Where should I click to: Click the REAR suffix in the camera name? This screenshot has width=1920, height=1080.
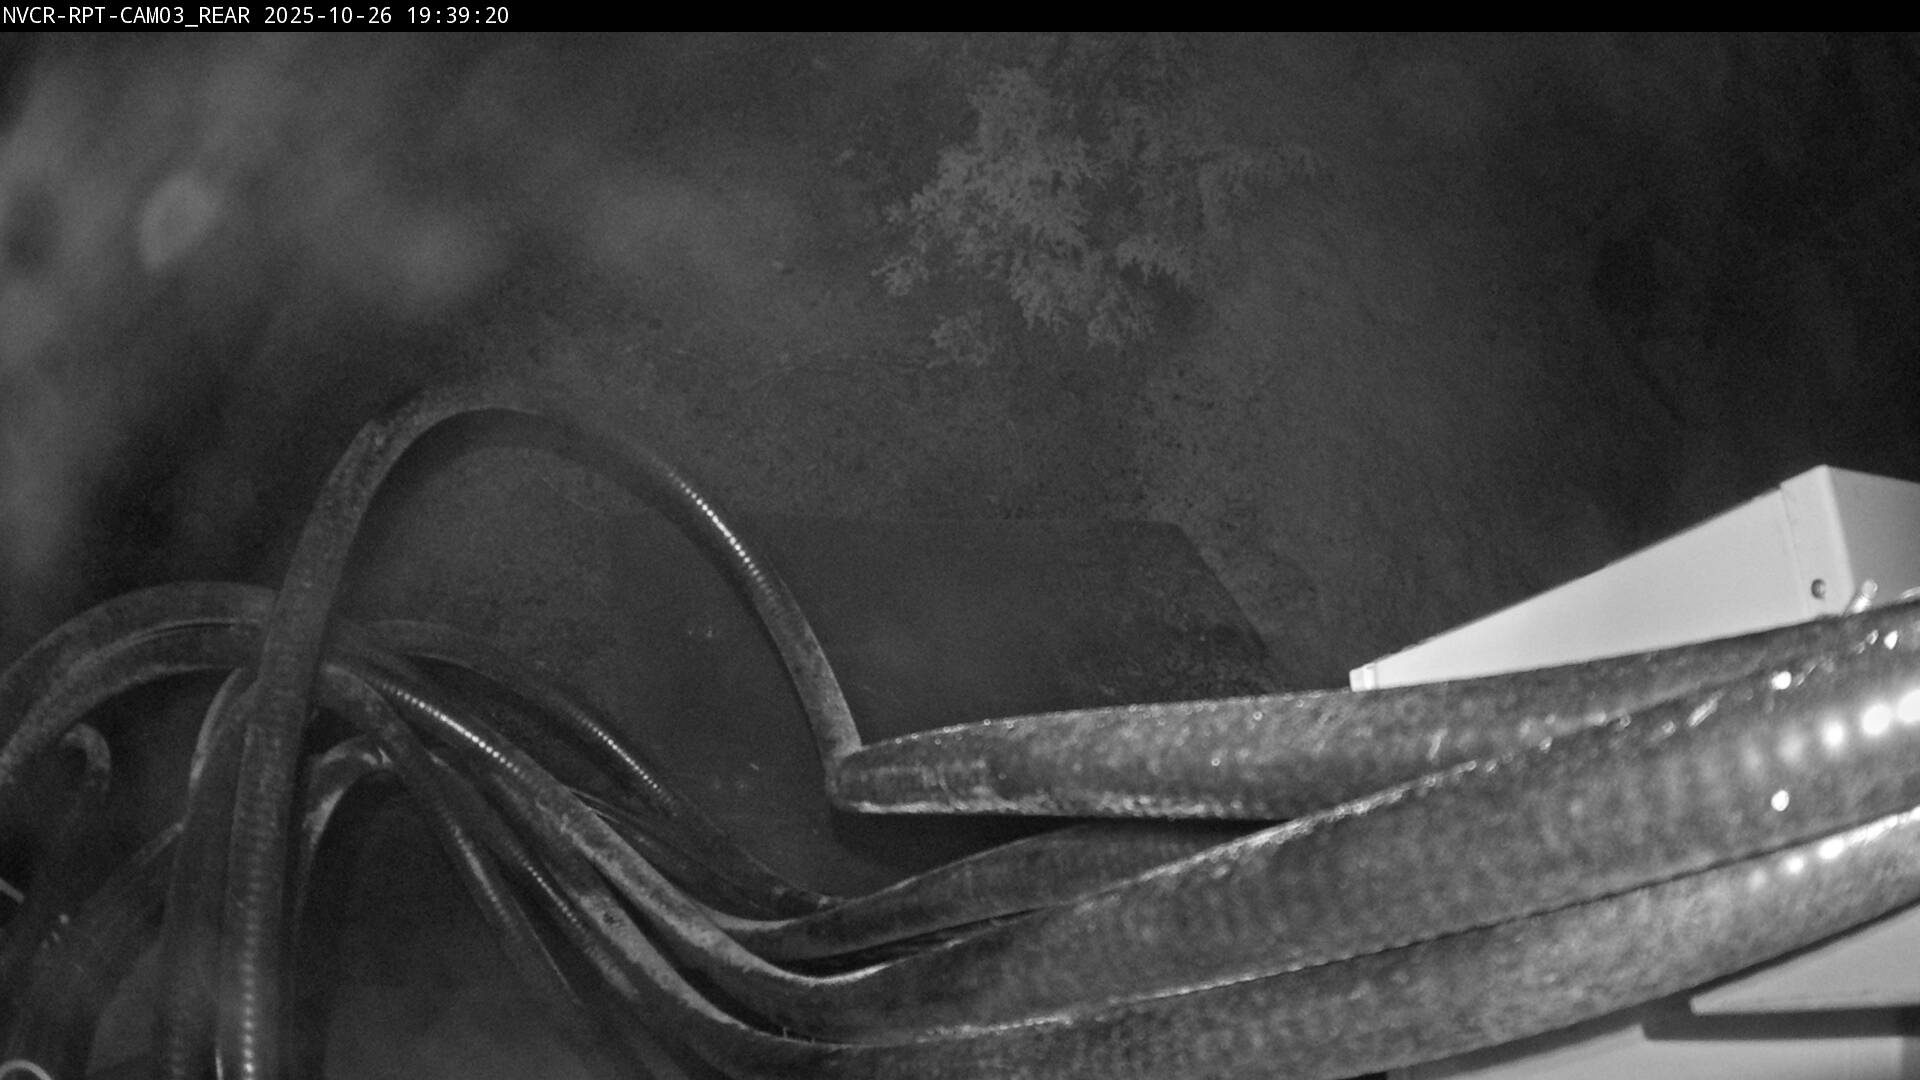(225, 16)
